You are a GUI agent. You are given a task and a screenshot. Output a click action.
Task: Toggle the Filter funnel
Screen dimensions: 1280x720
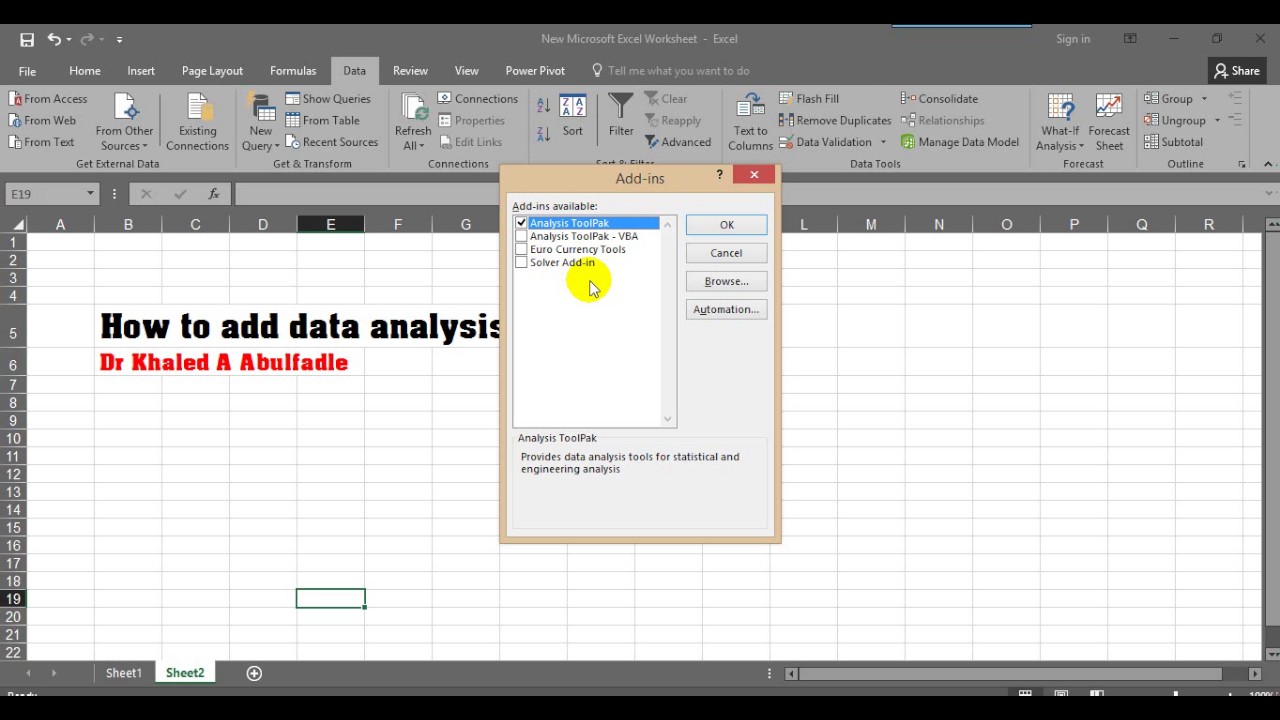(621, 116)
